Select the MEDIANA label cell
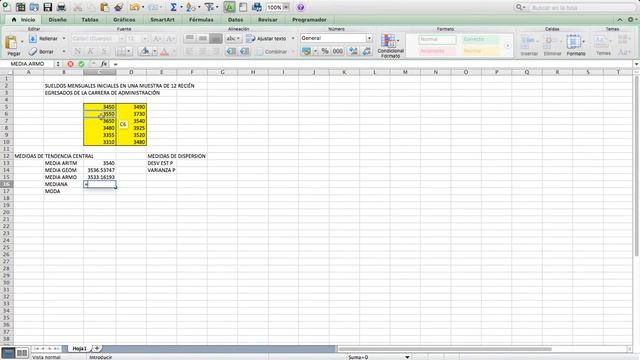This screenshot has width=640, height=360. coord(64,184)
